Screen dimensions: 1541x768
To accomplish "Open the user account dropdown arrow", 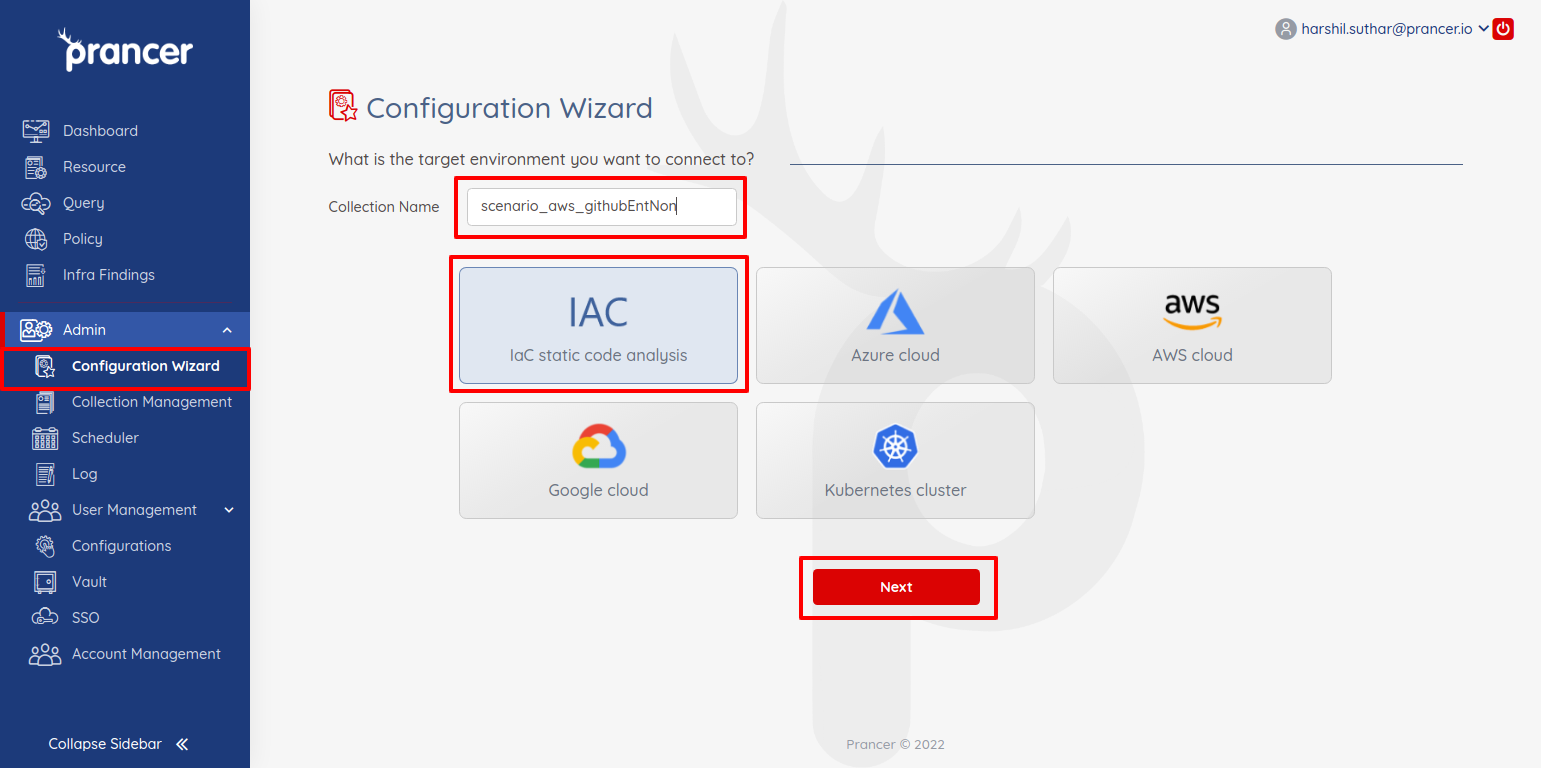I will (x=1483, y=29).
